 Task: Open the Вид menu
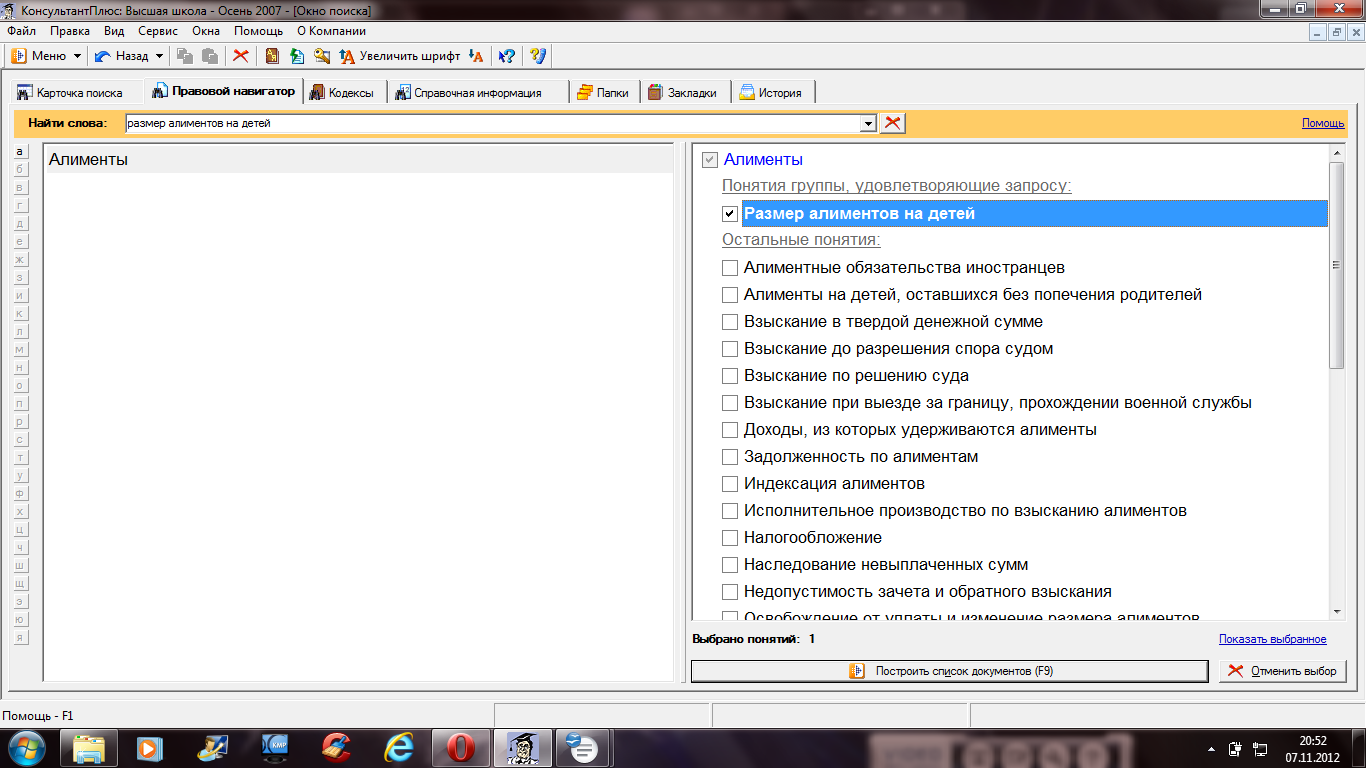click(114, 31)
